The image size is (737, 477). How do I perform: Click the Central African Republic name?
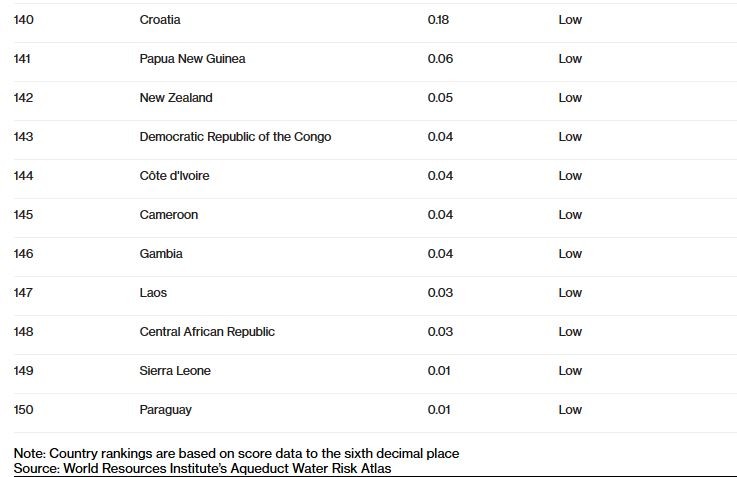(207, 332)
